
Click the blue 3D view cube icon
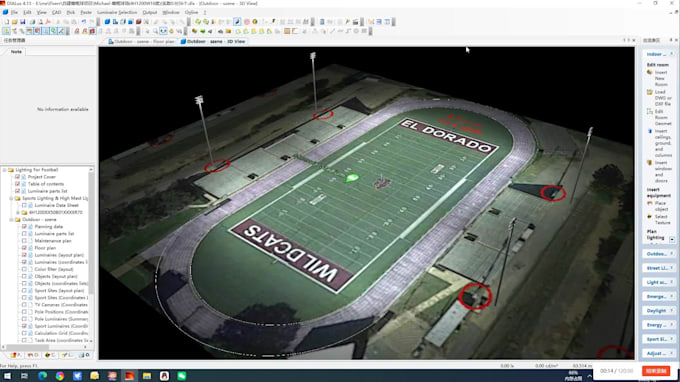point(107,22)
